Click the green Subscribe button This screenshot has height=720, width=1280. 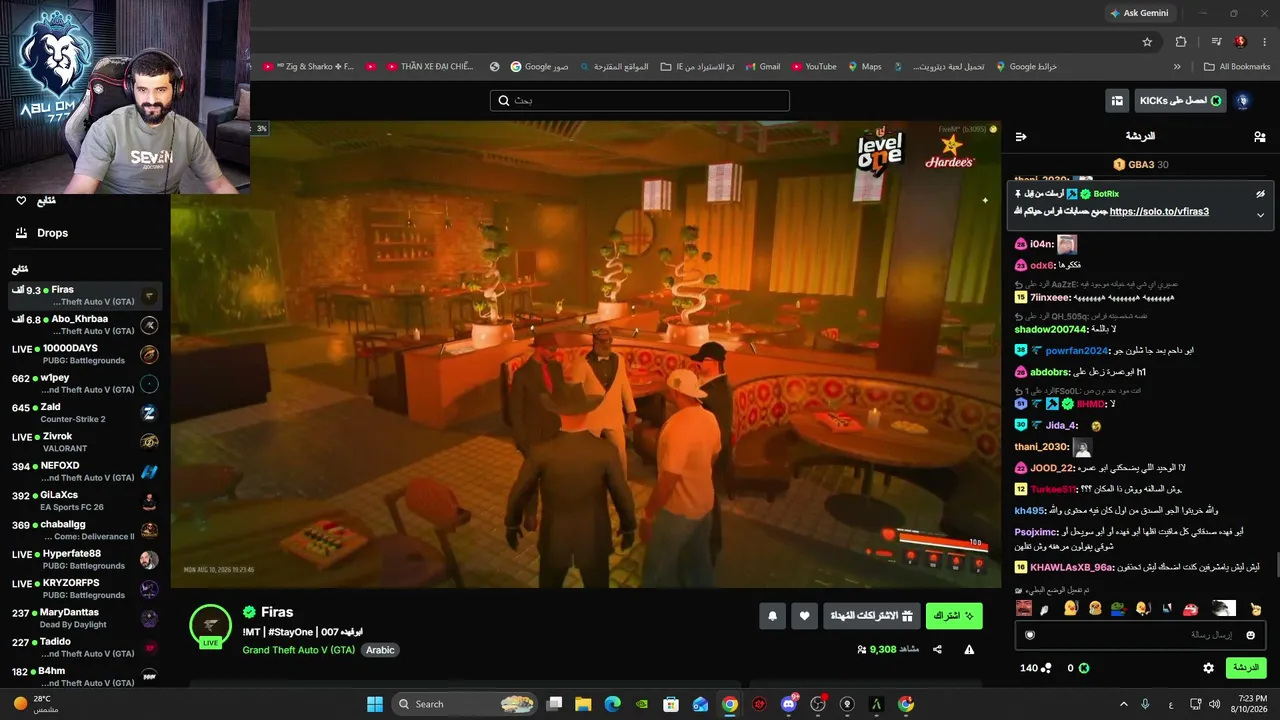point(954,616)
